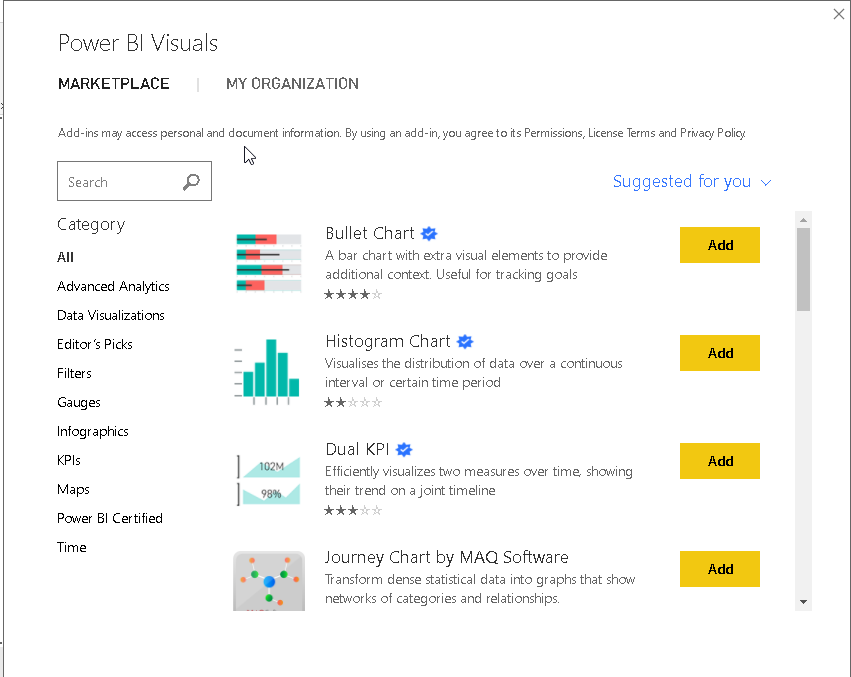This screenshot has width=851, height=677.
Task: Filter by Advanced Analytics category
Action: click(x=113, y=286)
